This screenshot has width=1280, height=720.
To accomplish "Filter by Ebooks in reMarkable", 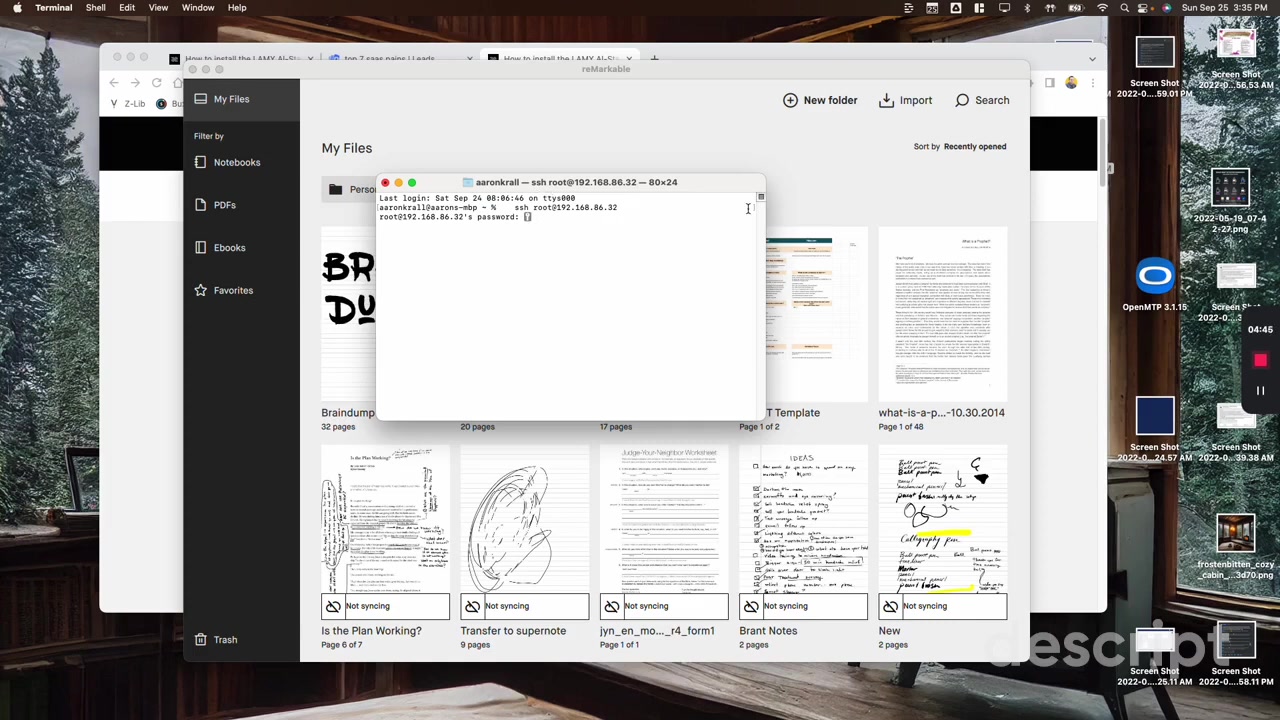I will pyautogui.click(x=220, y=248).
